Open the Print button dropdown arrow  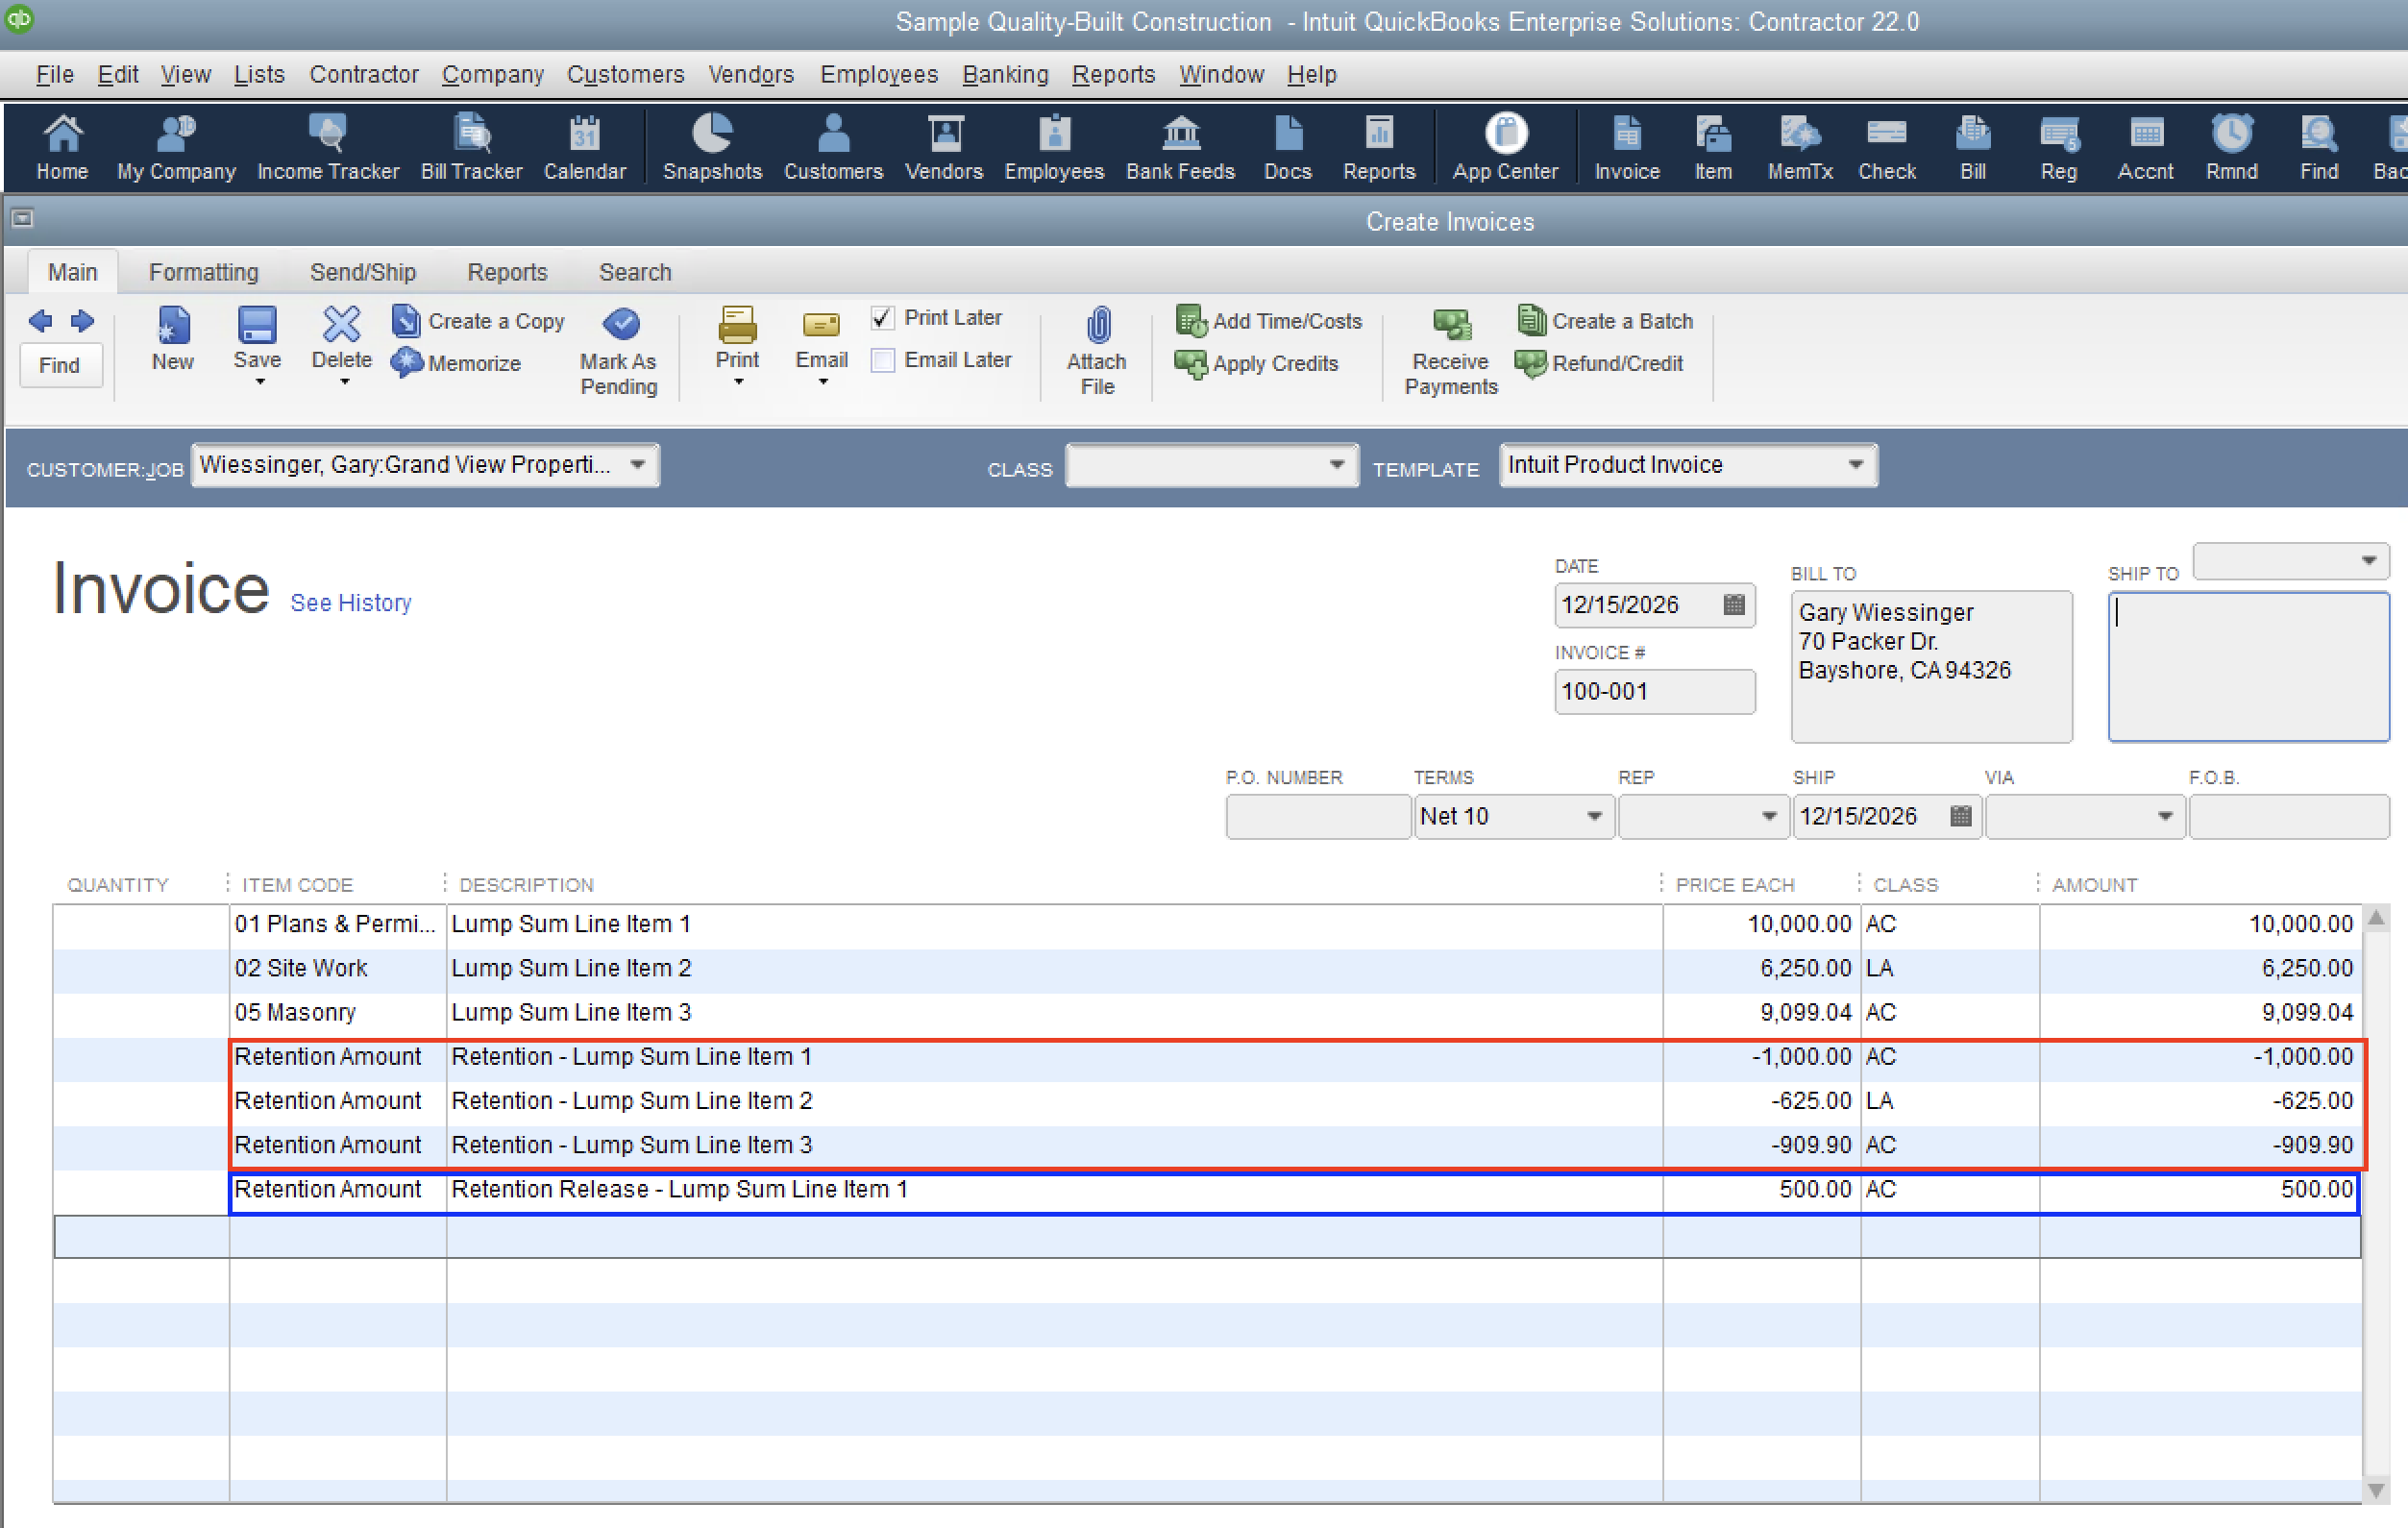click(x=738, y=383)
